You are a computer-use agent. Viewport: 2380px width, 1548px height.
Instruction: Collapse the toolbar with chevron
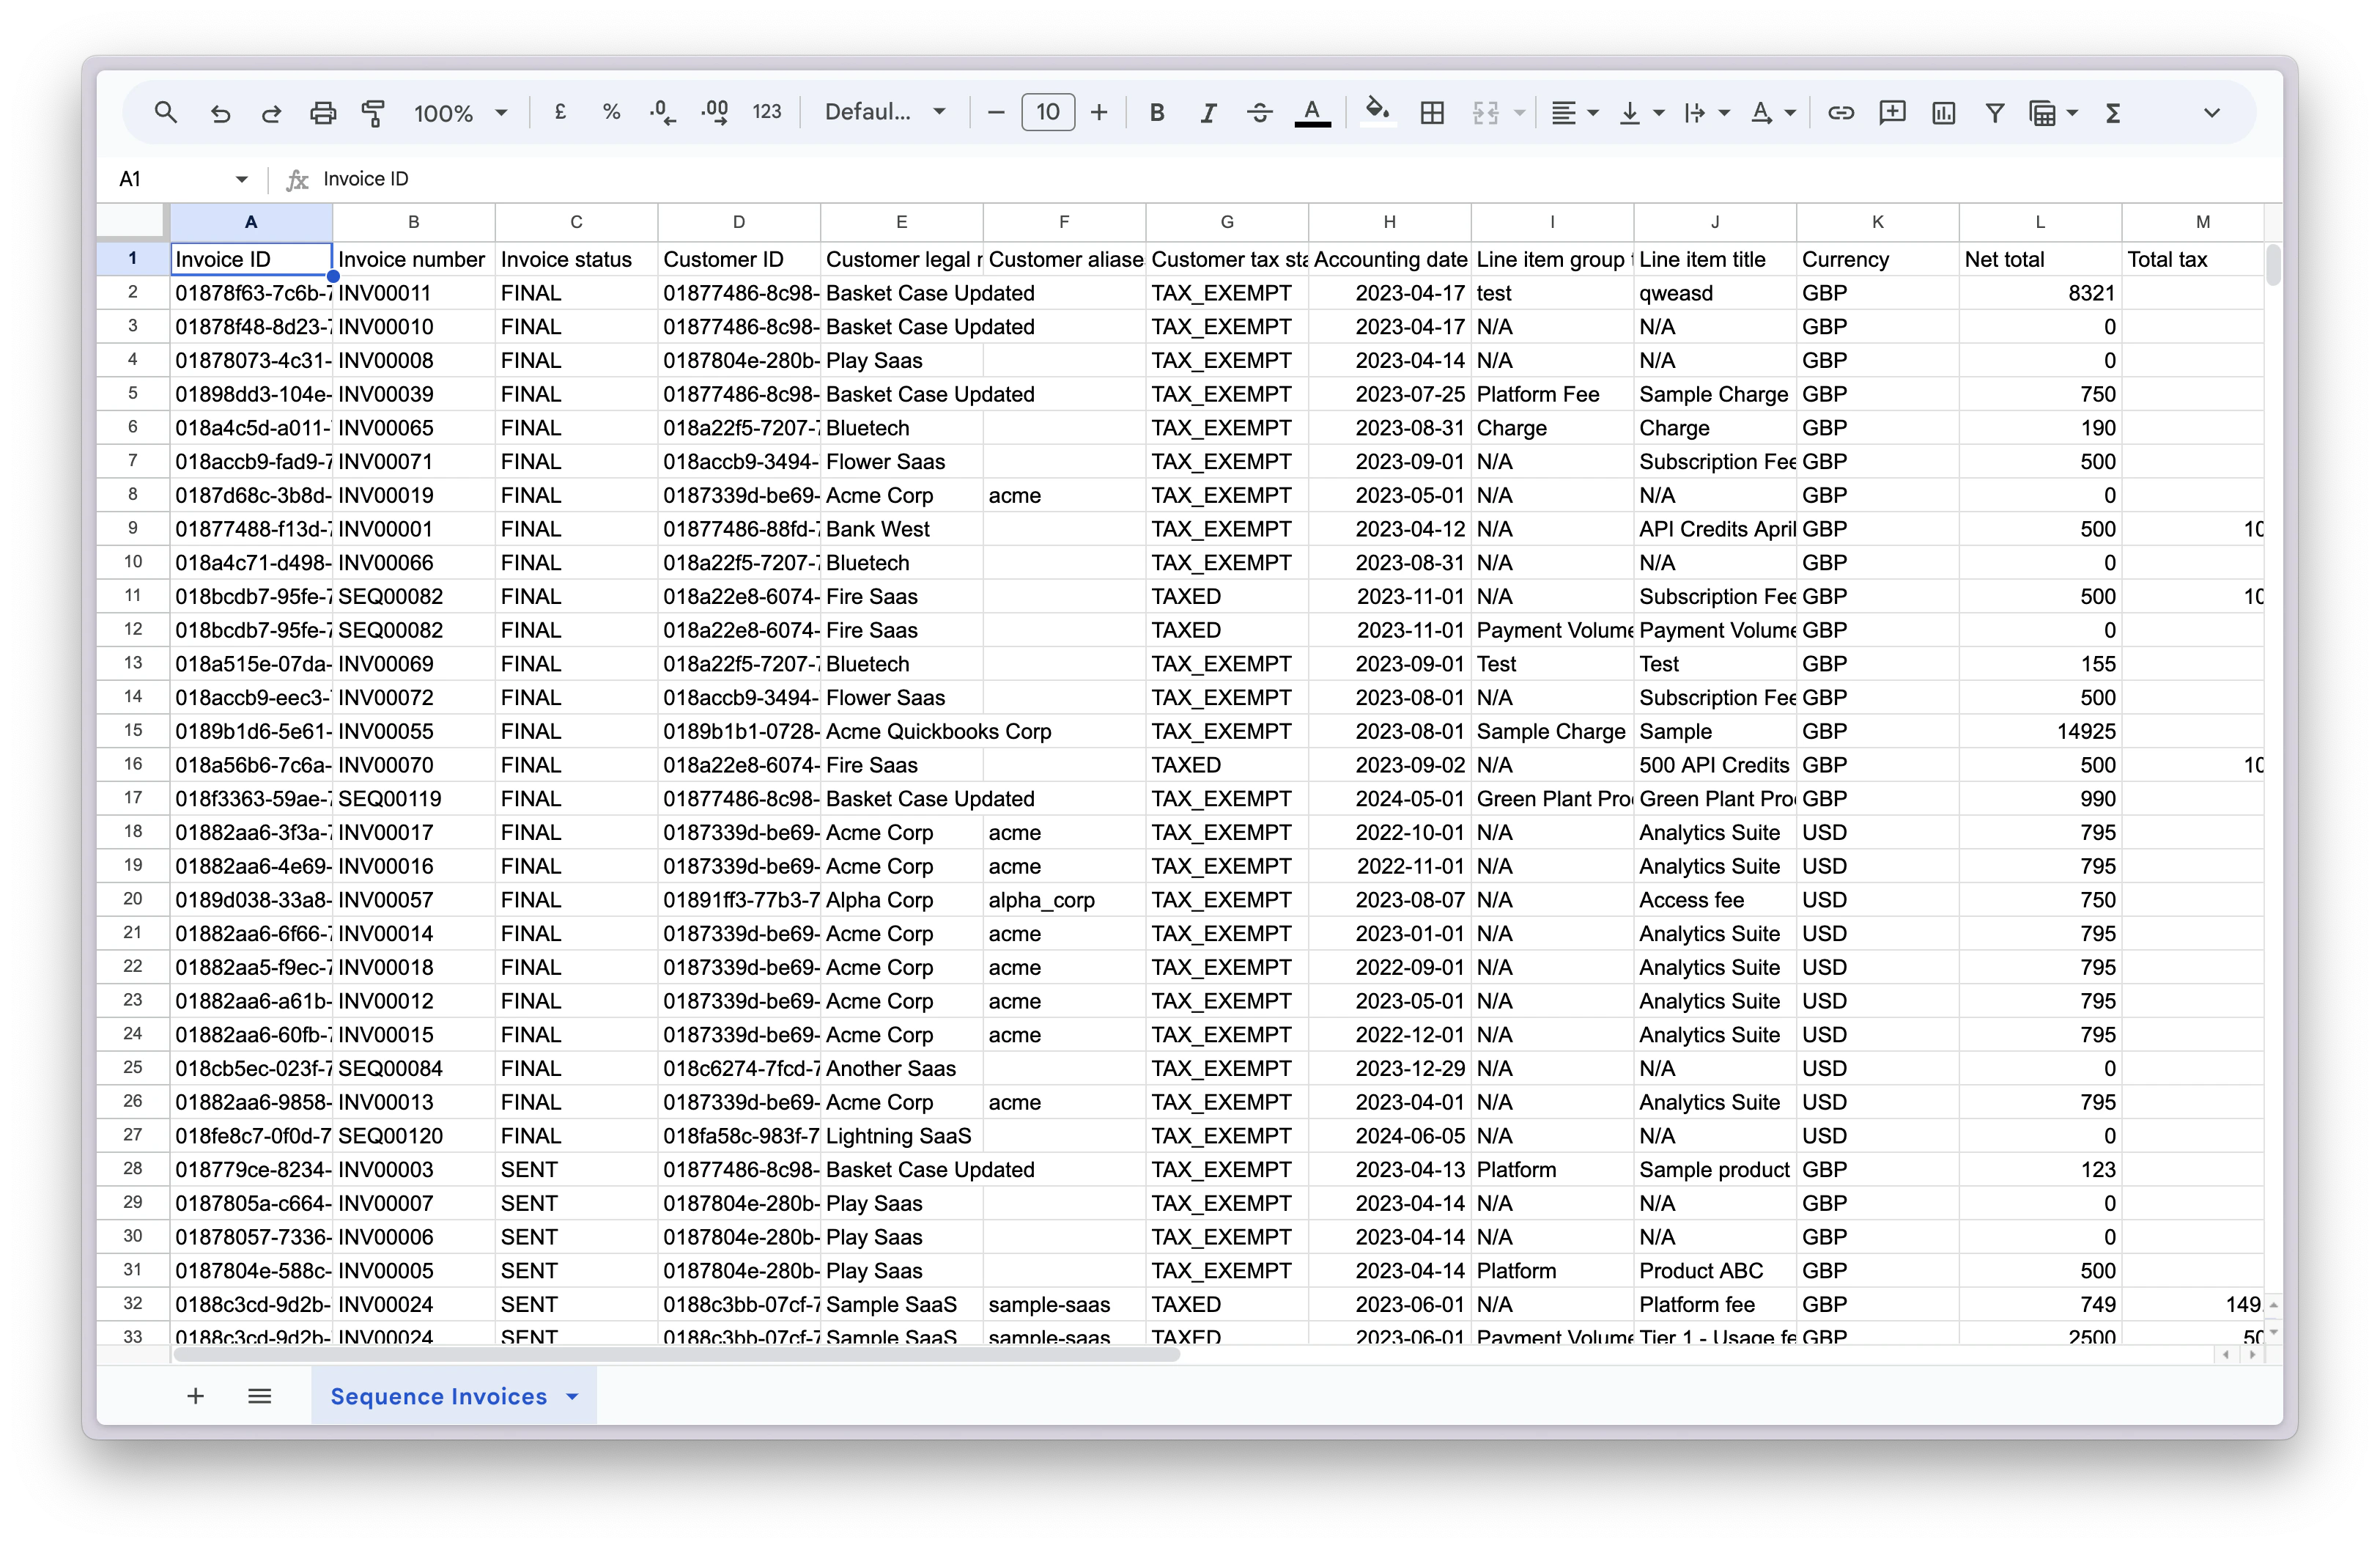[2211, 113]
